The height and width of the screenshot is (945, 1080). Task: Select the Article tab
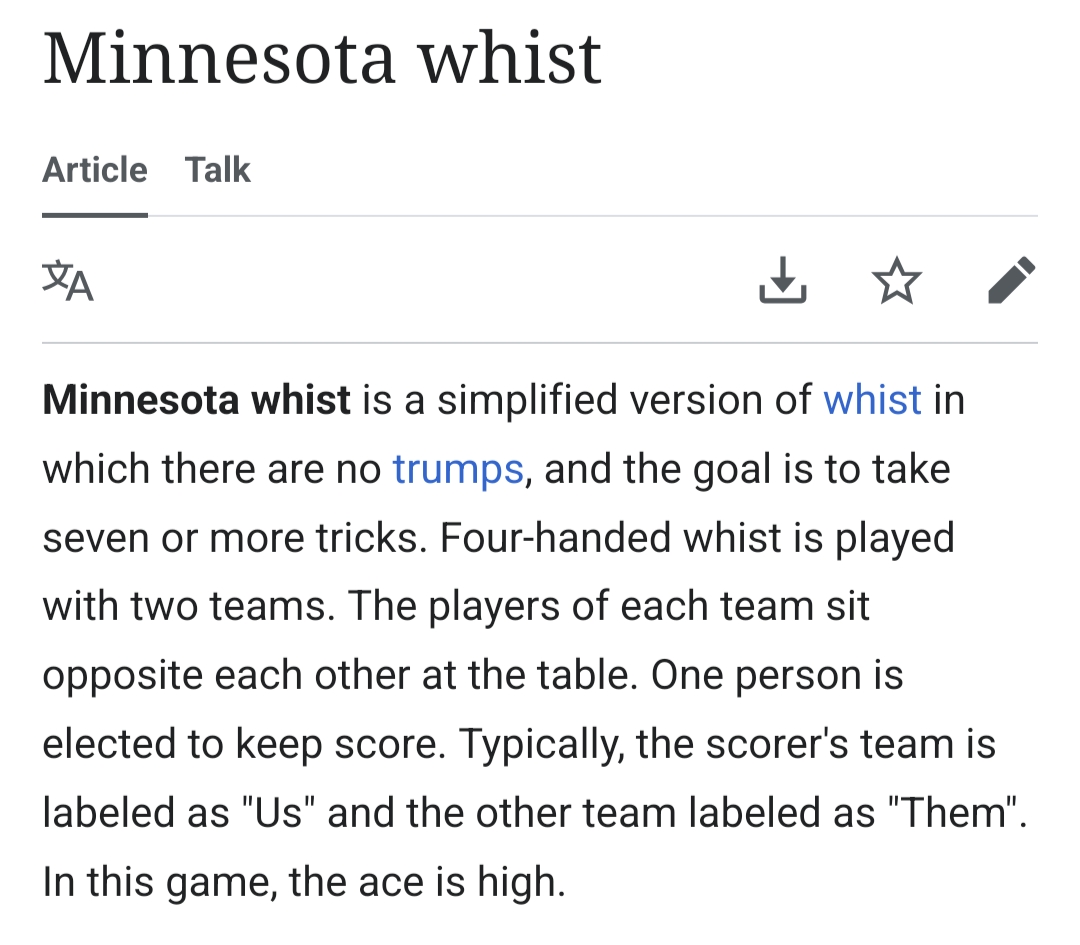coord(95,170)
